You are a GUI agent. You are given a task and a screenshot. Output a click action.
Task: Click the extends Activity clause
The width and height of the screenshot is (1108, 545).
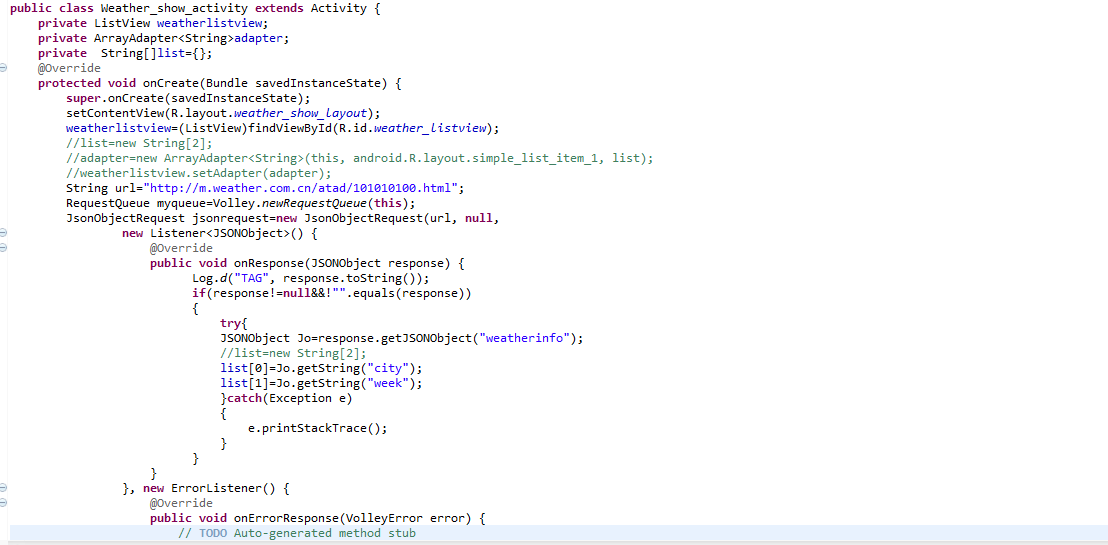[310, 8]
